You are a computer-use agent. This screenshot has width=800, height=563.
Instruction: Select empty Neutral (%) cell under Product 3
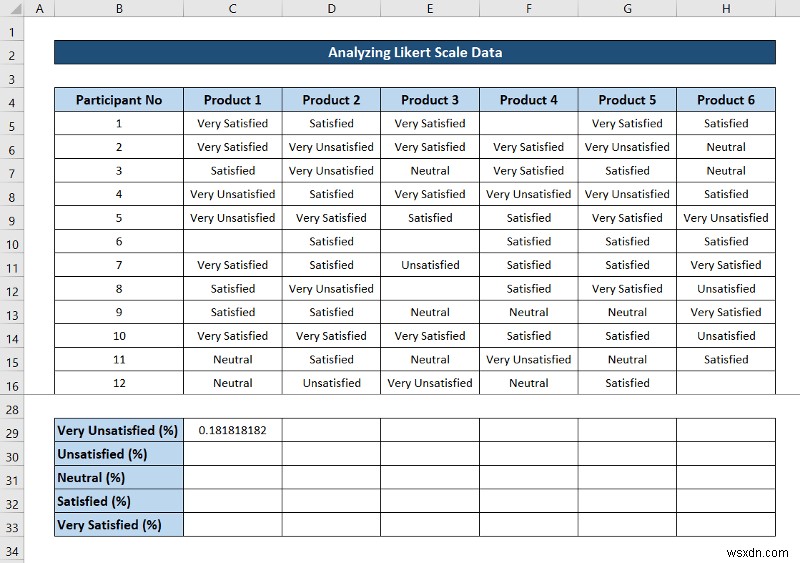click(x=430, y=478)
